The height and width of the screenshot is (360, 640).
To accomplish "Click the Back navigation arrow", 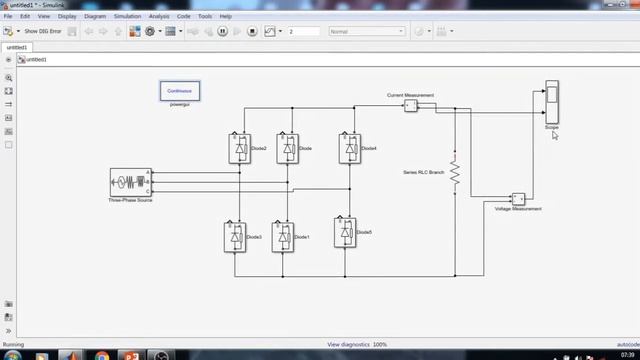I will [89, 31].
